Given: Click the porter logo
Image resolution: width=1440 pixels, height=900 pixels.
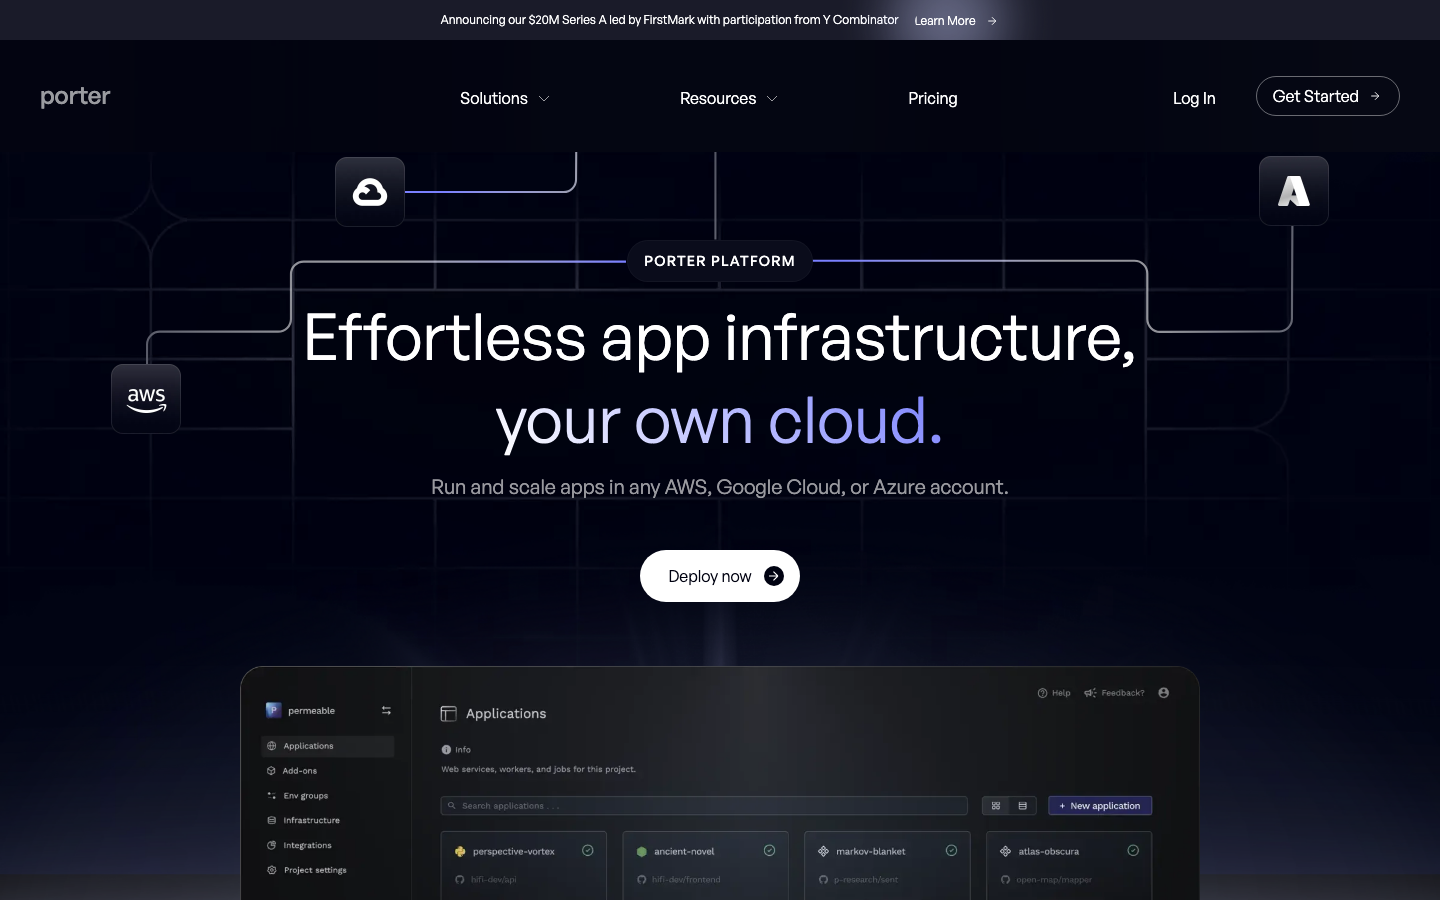Looking at the screenshot, I should (x=75, y=97).
